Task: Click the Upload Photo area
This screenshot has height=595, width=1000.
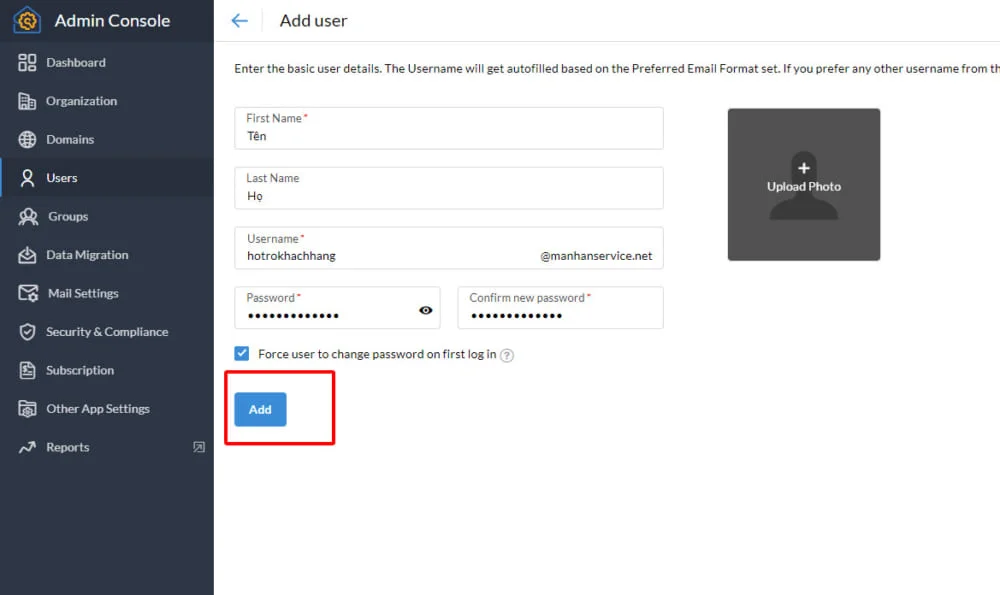Action: tap(803, 184)
